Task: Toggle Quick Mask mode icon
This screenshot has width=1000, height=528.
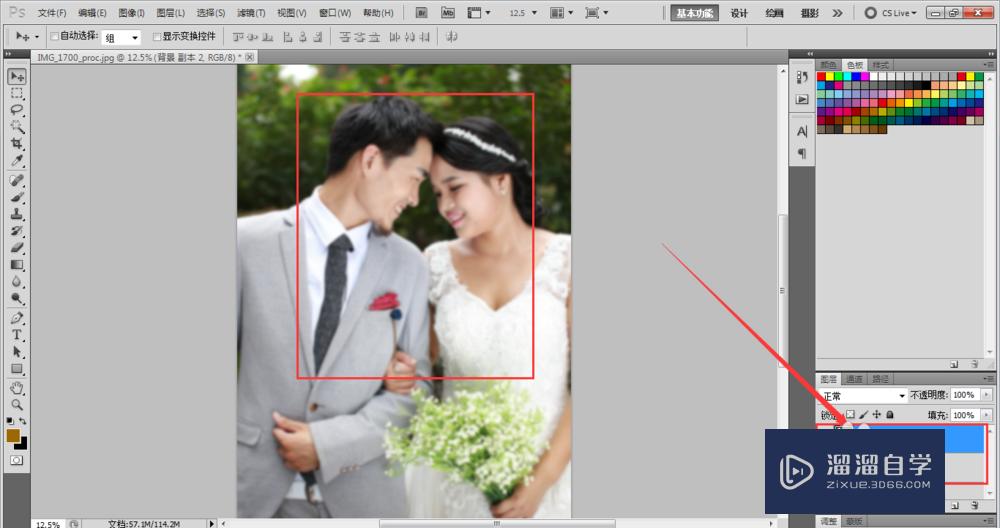Action: pos(17,460)
